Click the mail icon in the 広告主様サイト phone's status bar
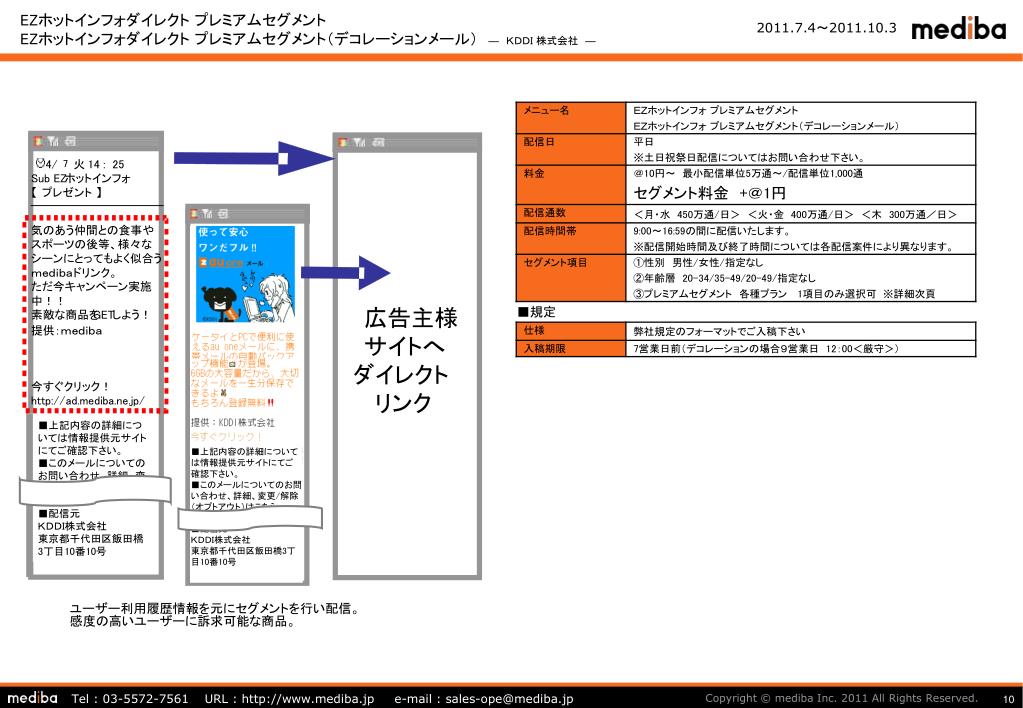Screen dimensions: 1023x708 (378, 142)
